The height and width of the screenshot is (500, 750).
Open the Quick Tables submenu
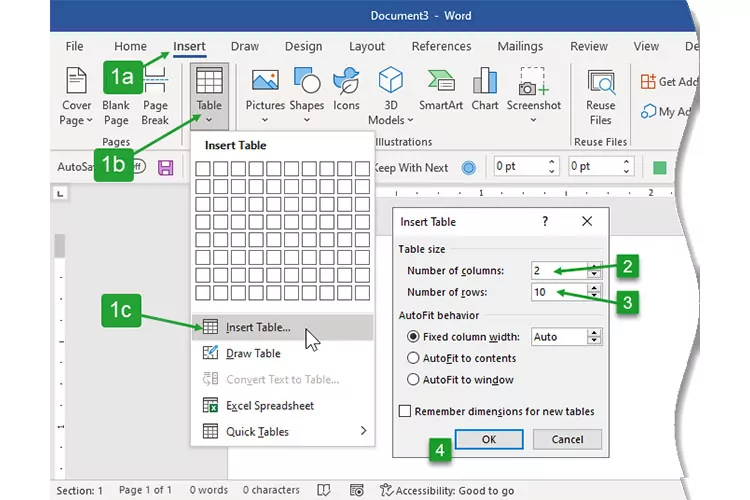(x=282, y=432)
